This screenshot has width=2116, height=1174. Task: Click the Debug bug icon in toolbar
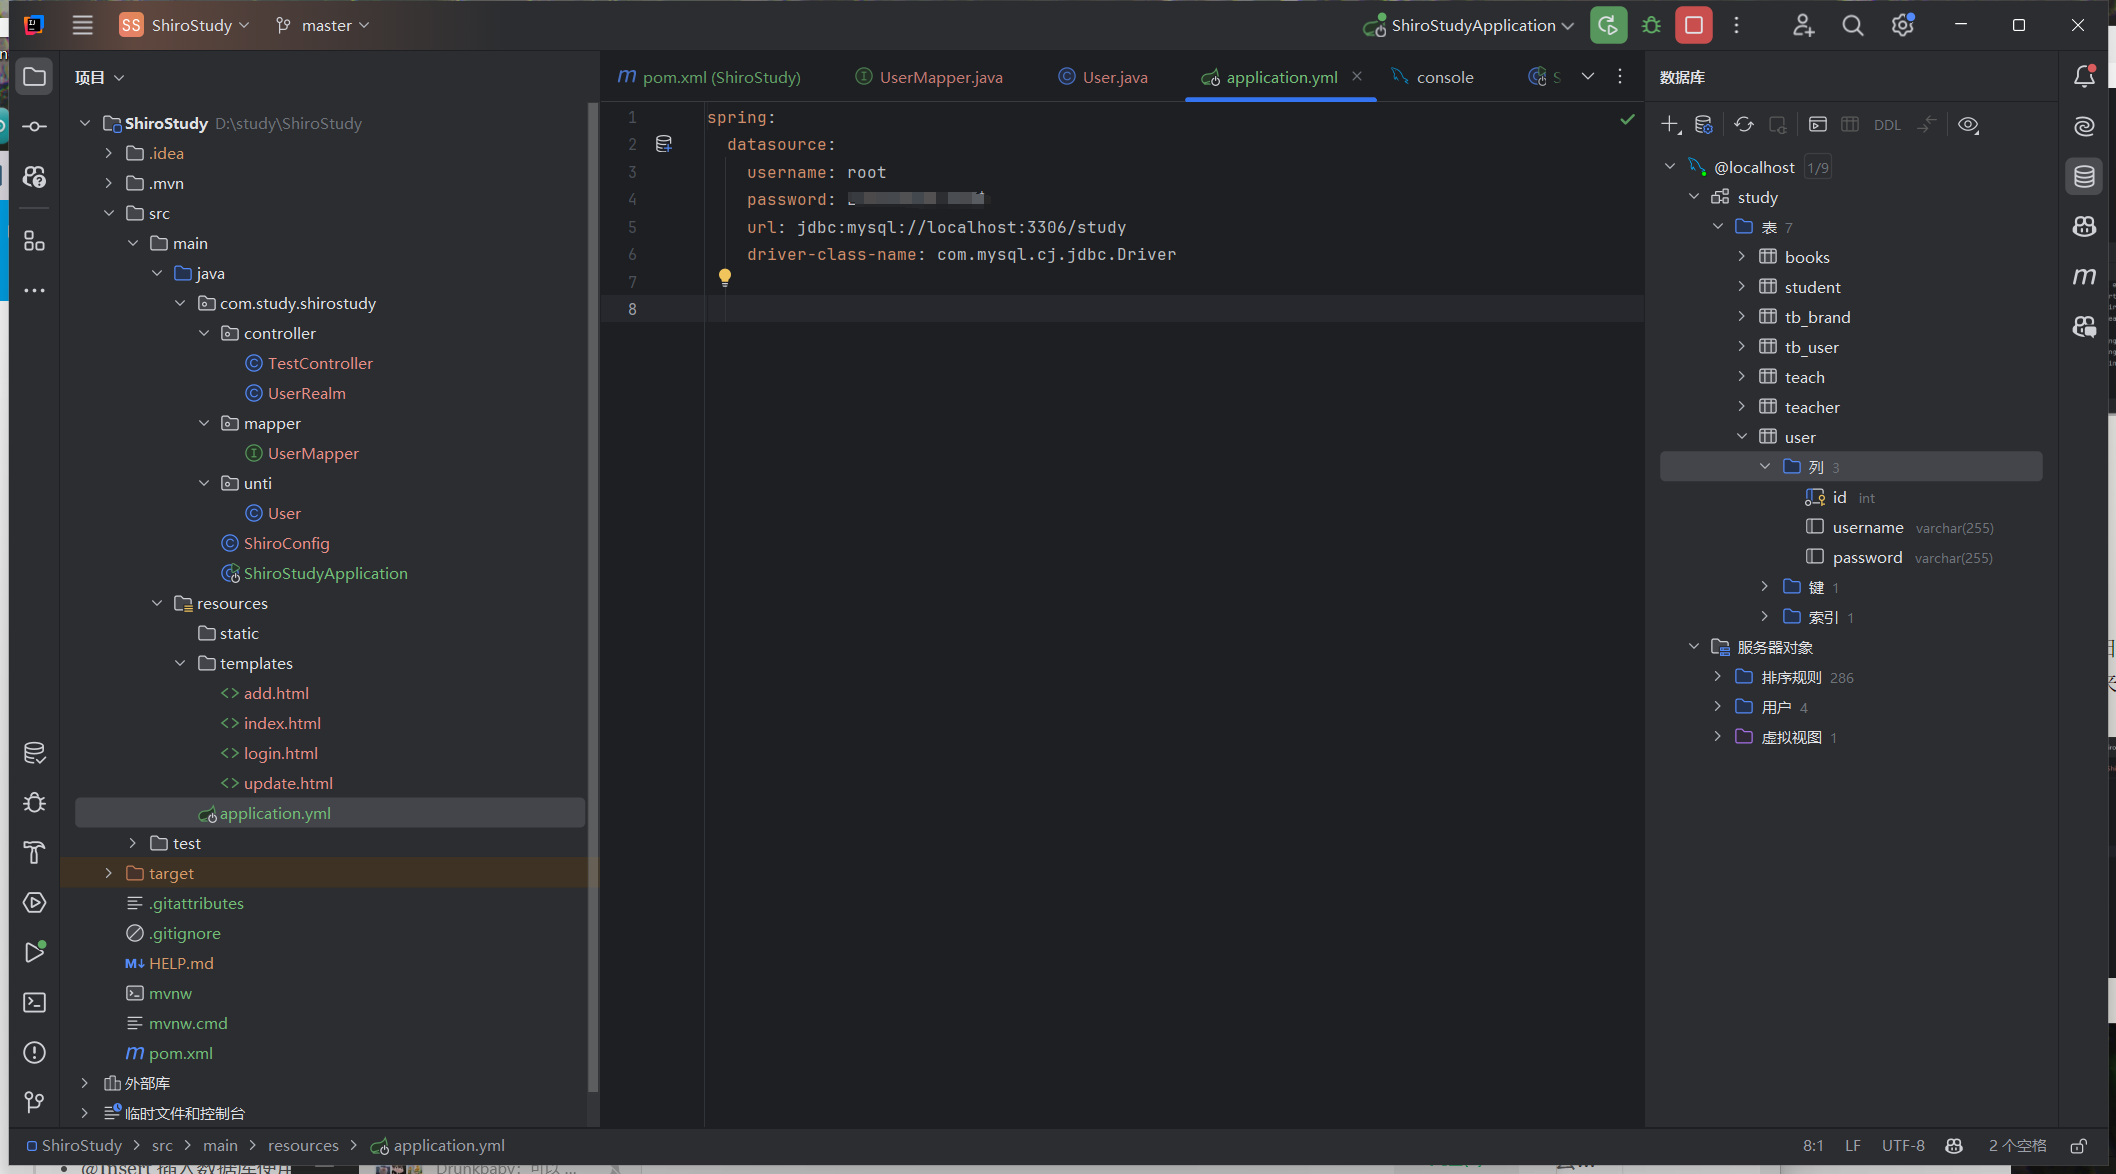pos(1651,25)
